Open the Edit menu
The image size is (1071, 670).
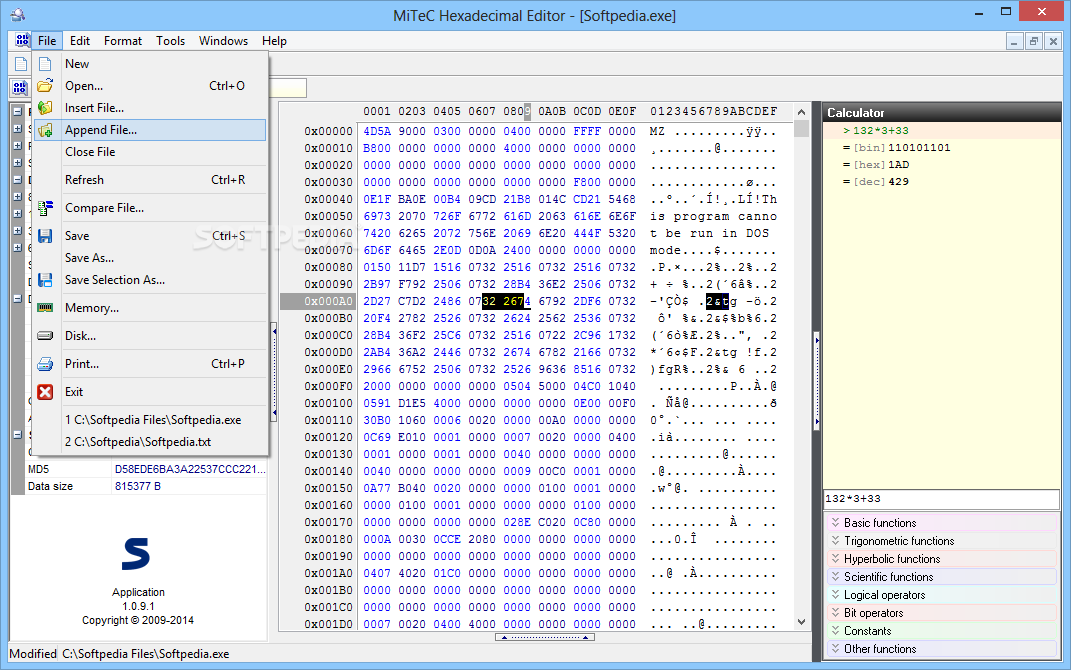[x=80, y=41]
